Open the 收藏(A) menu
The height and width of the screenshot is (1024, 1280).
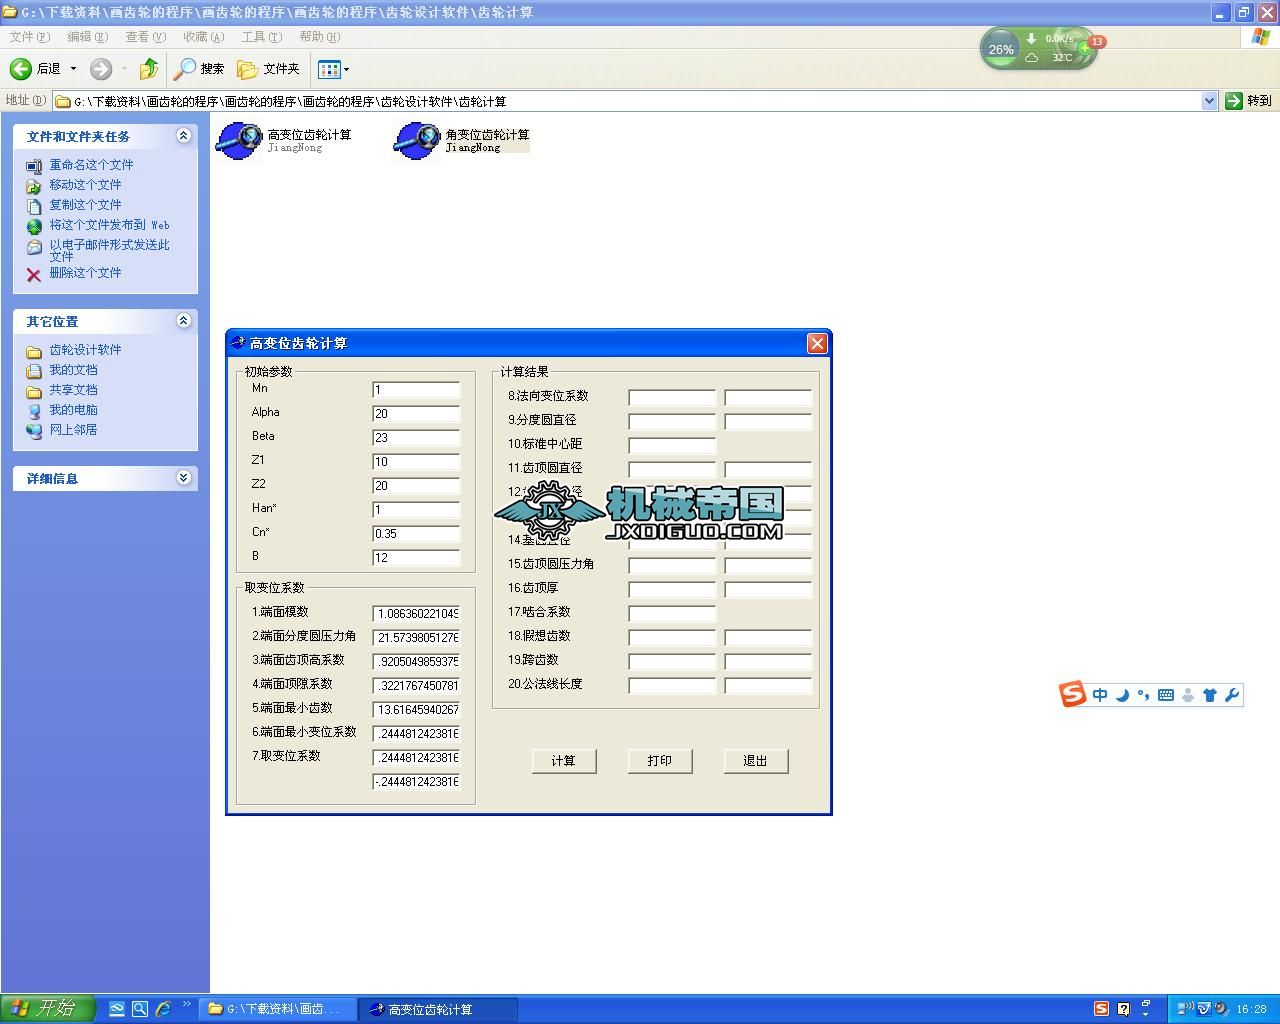pyautogui.click(x=203, y=37)
